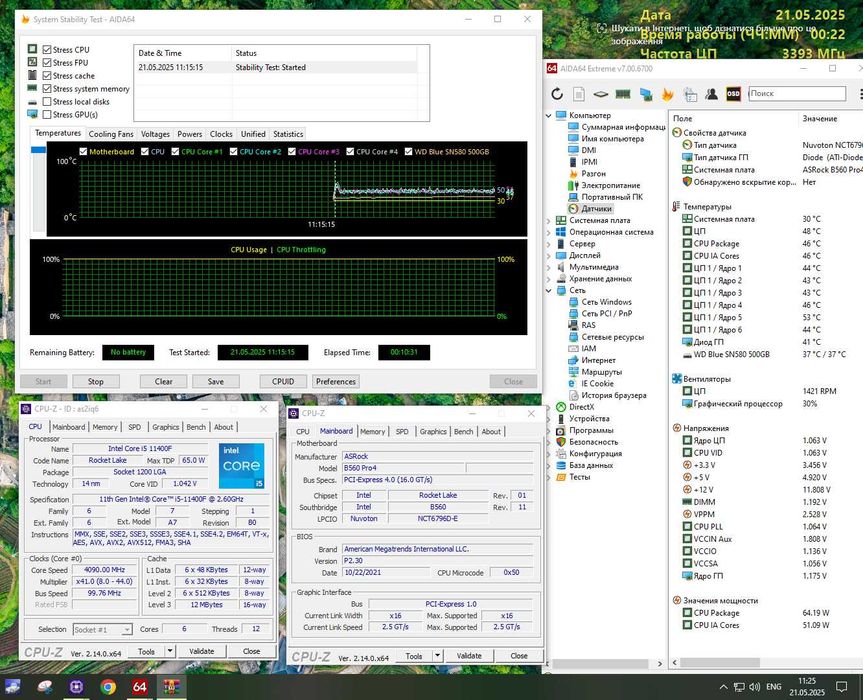Stop the stability test
Viewport: 863px width, 700px height.
[x=95, y=381]
